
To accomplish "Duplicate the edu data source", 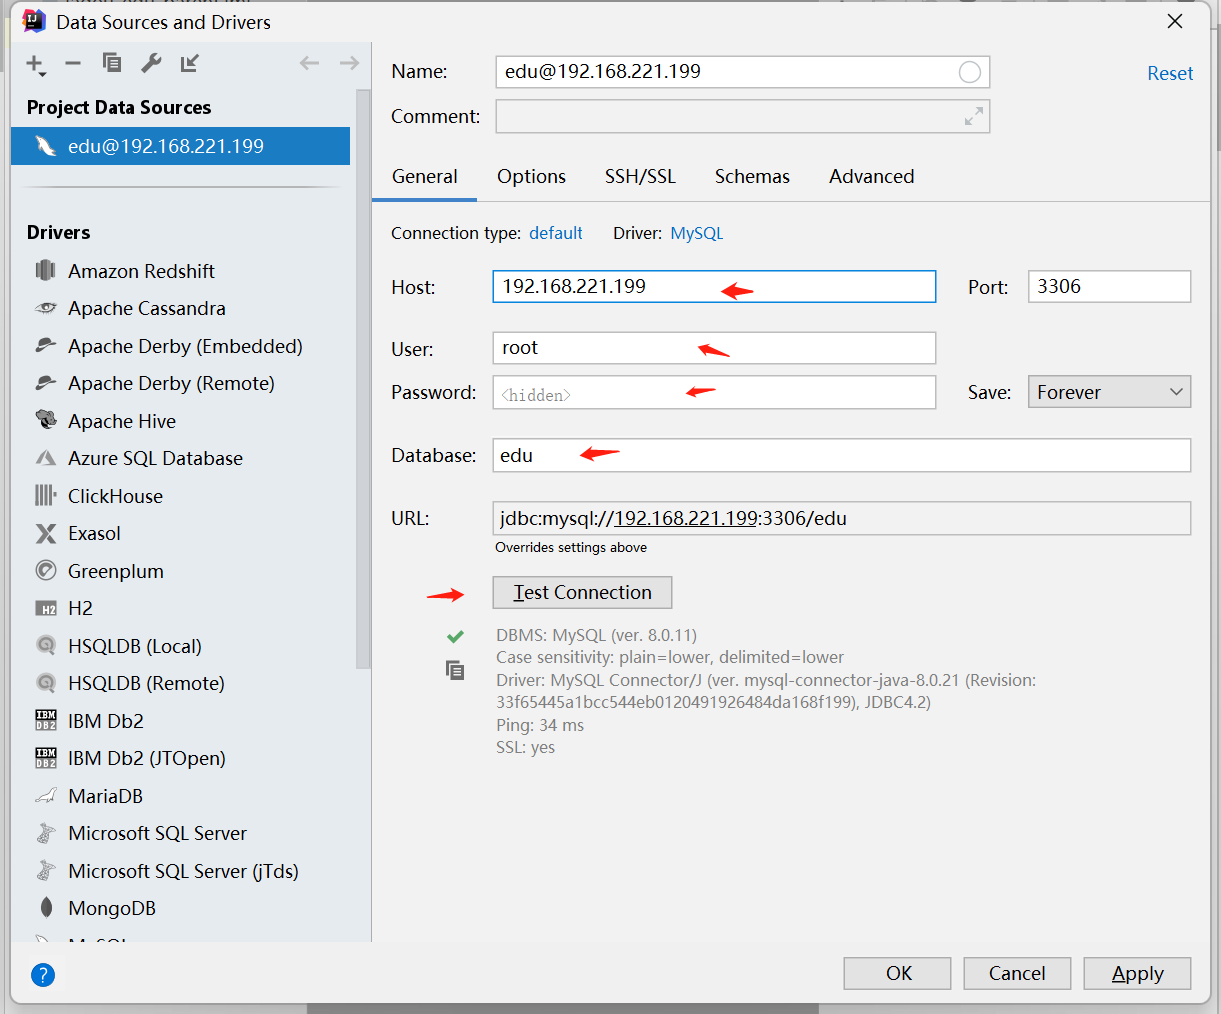I will click(x=112, y=62).
